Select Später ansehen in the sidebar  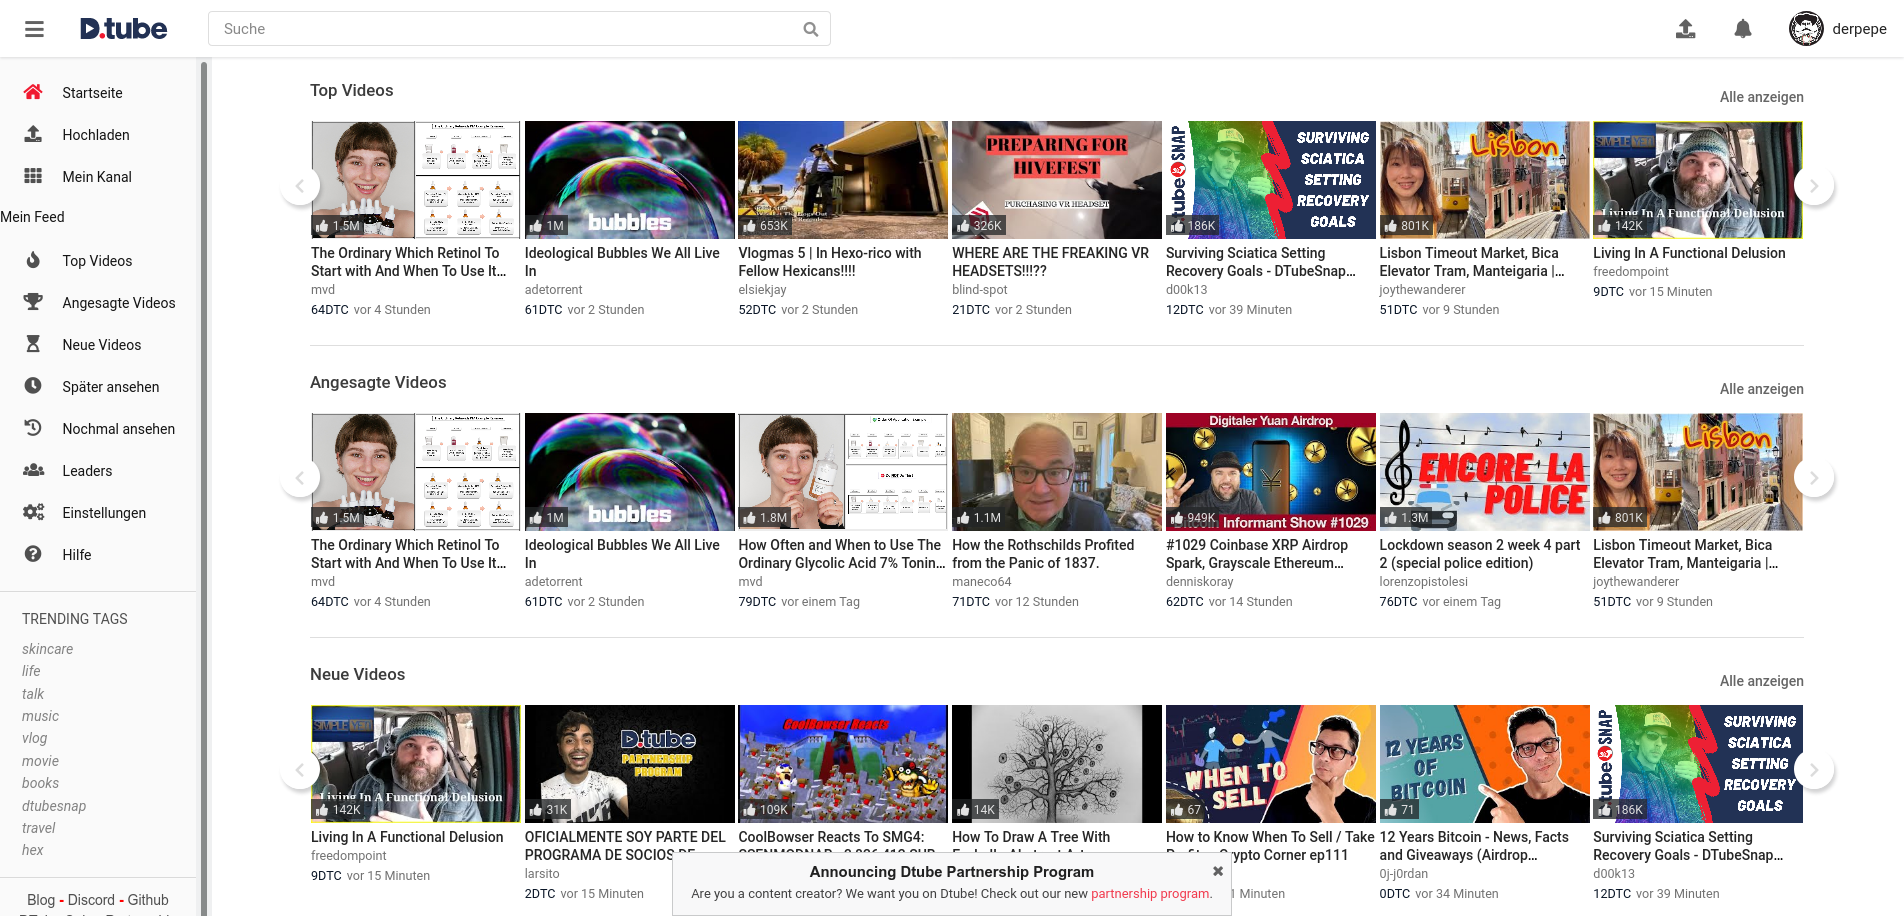(110, 387)
